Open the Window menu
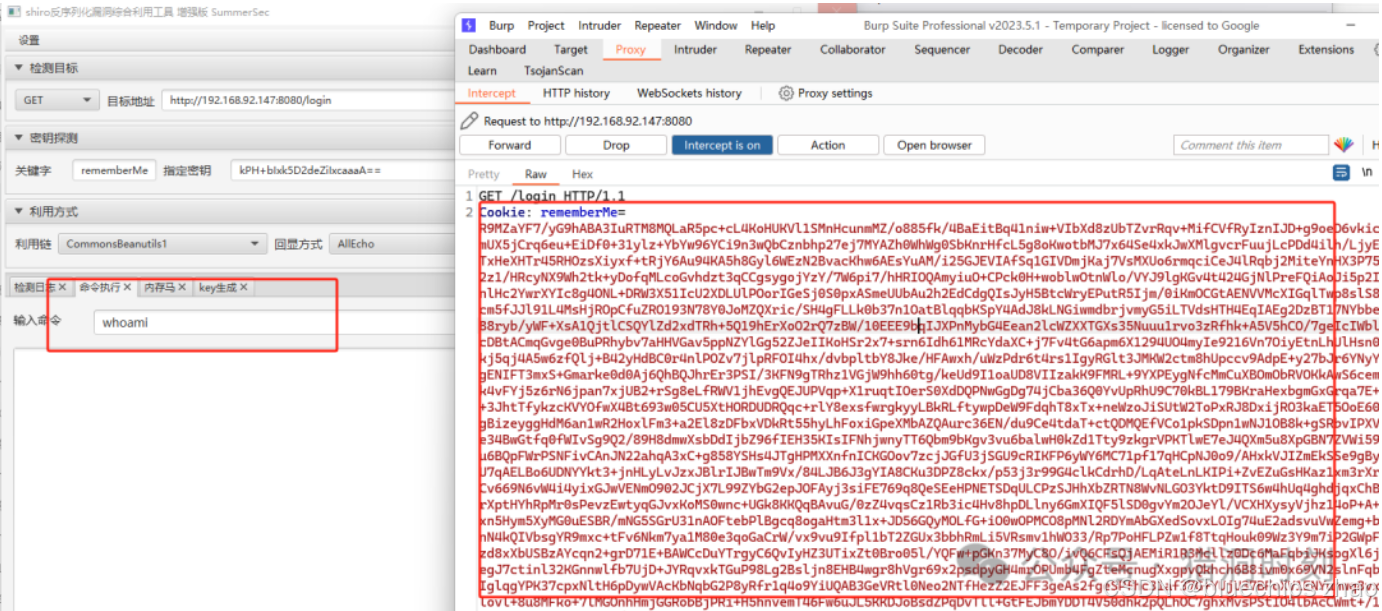 click(x=716, y=26)
